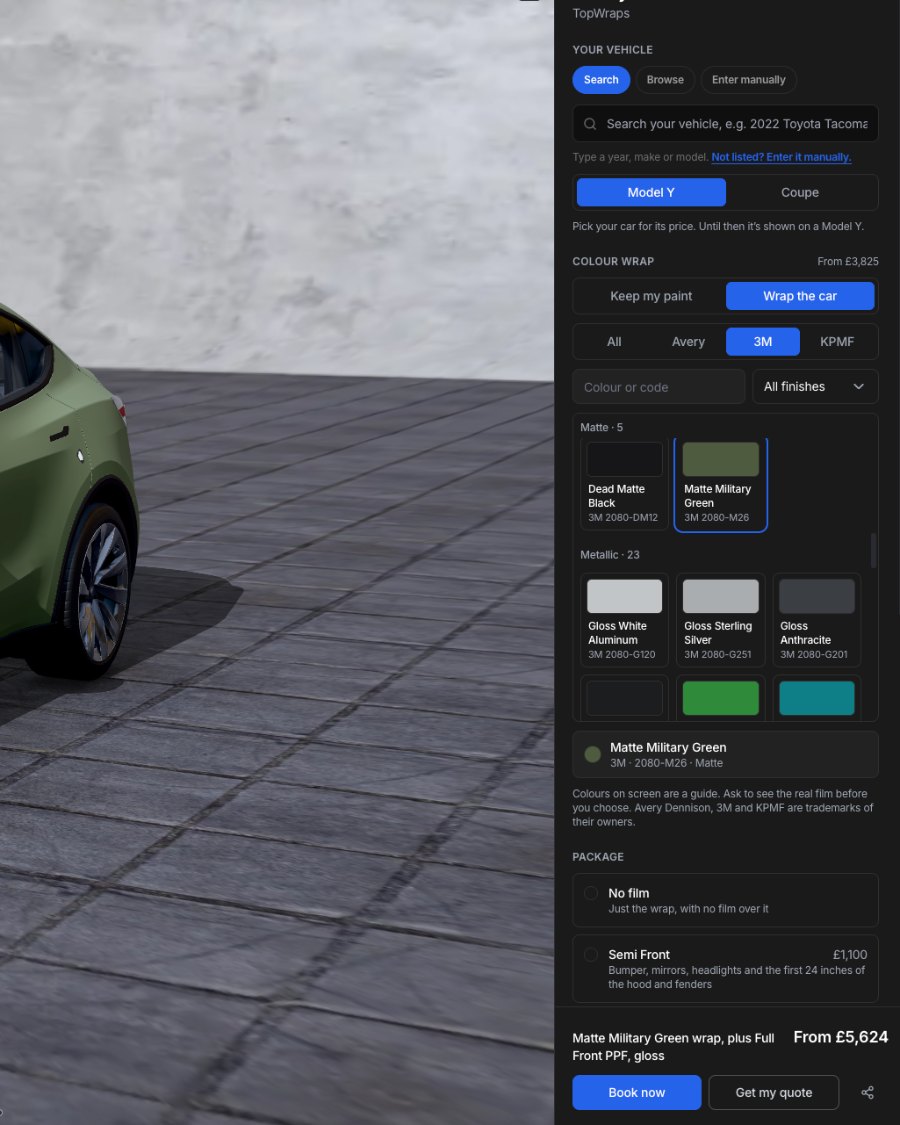
Task: Click the TopWraps brand name
Action: click(601, 13)
